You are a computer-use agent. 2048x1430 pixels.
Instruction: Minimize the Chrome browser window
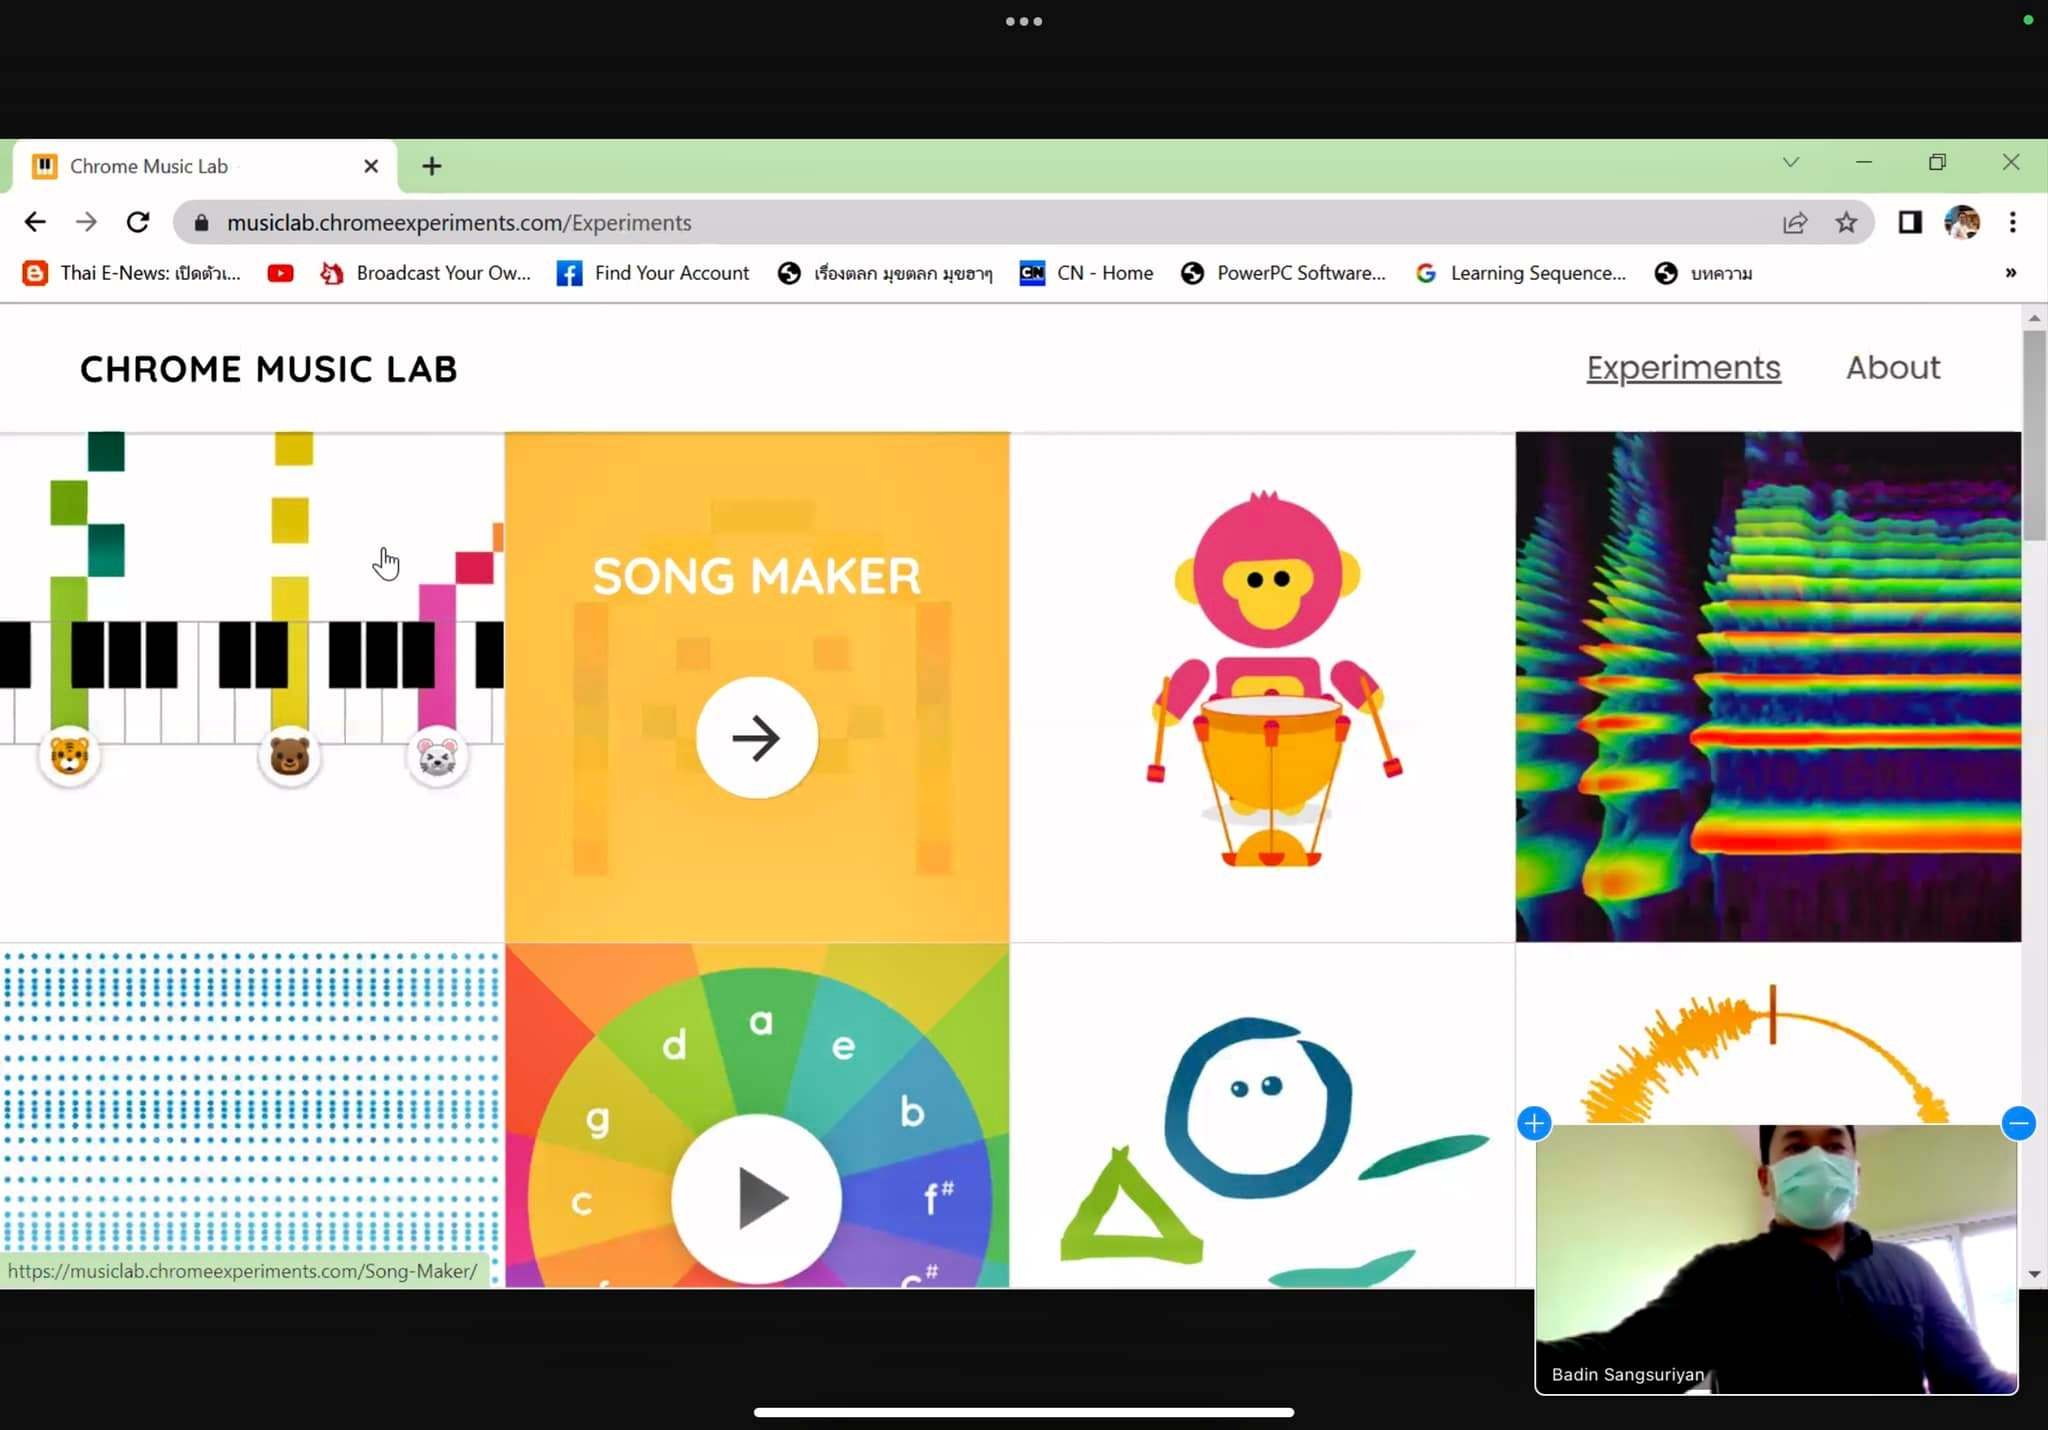[x=1864, y=162]
